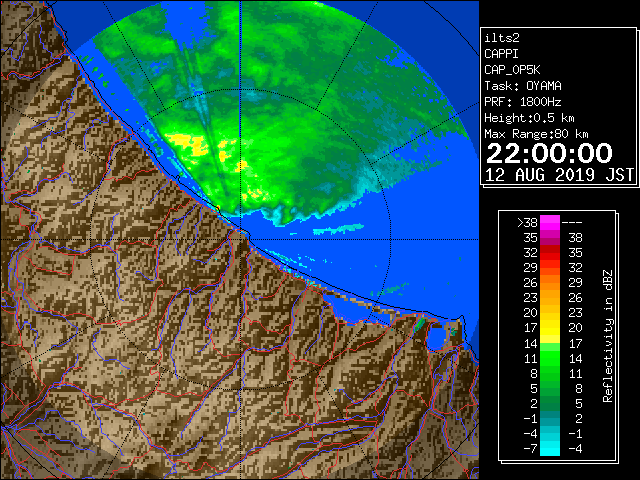
Task: Click the 'CAP_OP5K' label
Action: click(512, 70)
